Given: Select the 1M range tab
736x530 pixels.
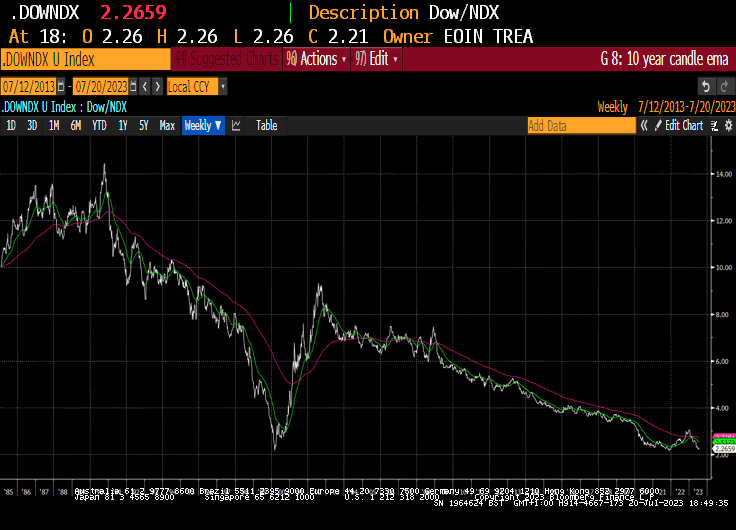Looking at the screenshot, I should 54,125.
